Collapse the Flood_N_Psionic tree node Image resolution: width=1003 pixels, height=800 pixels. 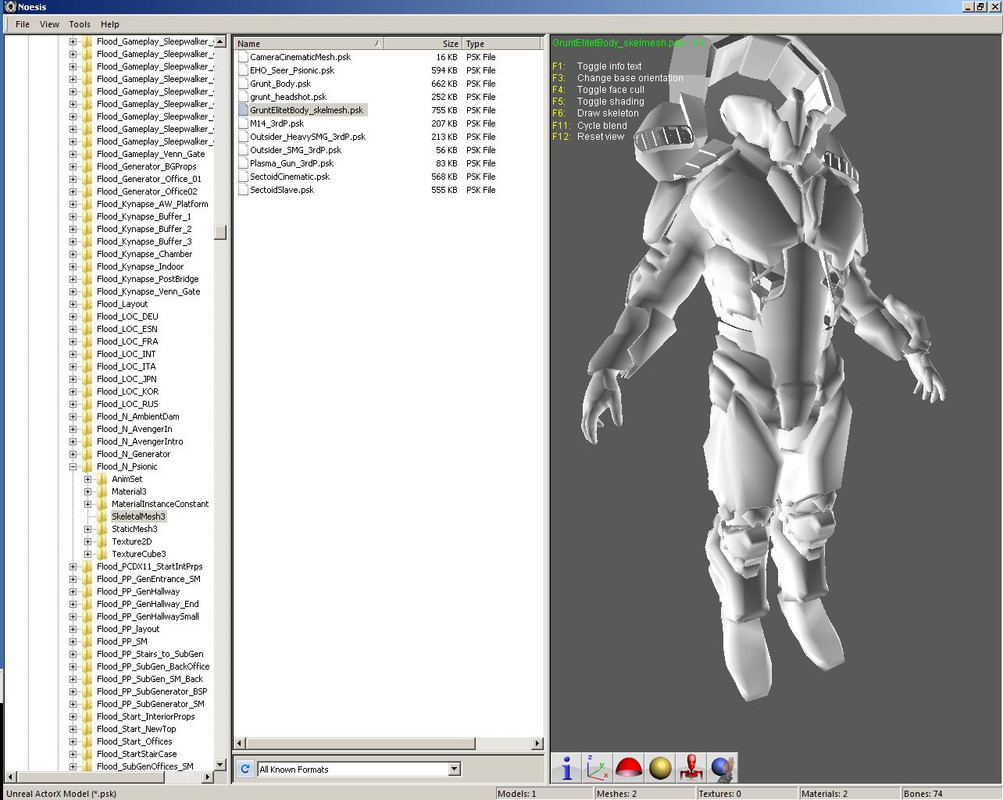73,467
